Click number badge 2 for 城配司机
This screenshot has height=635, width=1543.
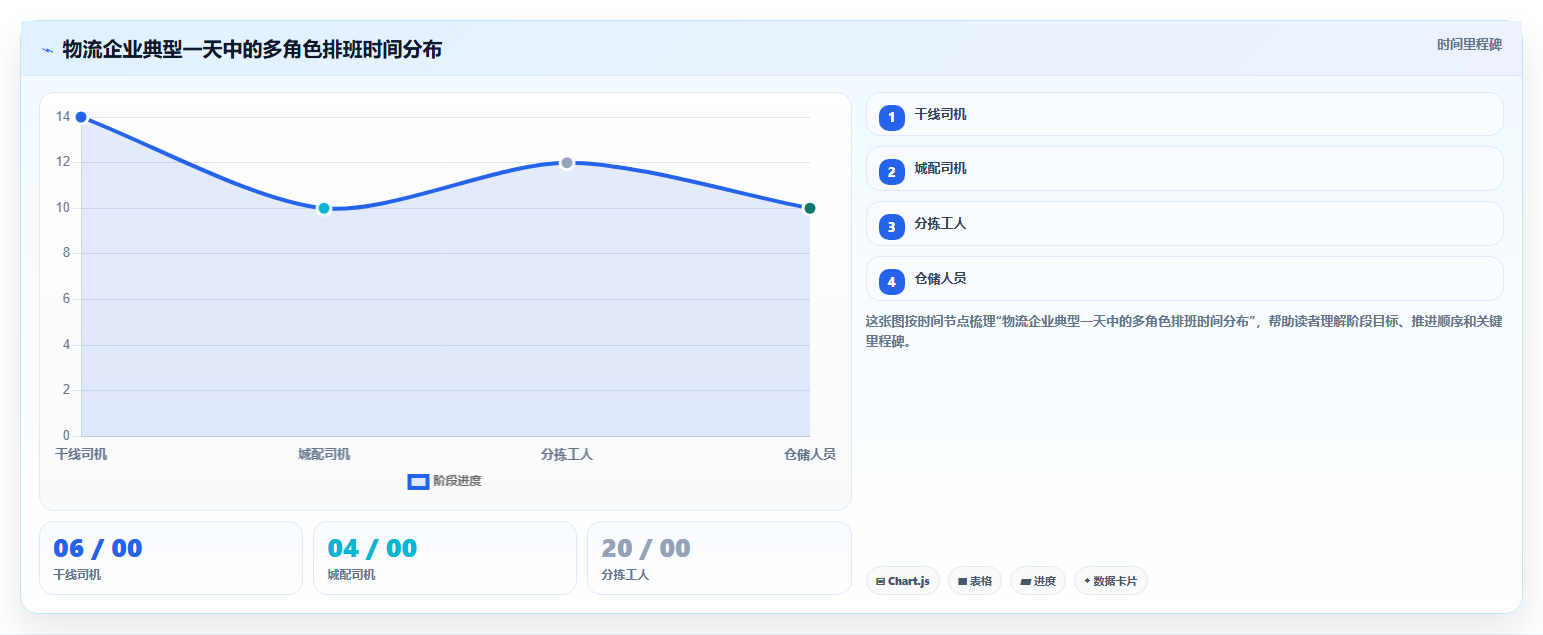891,172
